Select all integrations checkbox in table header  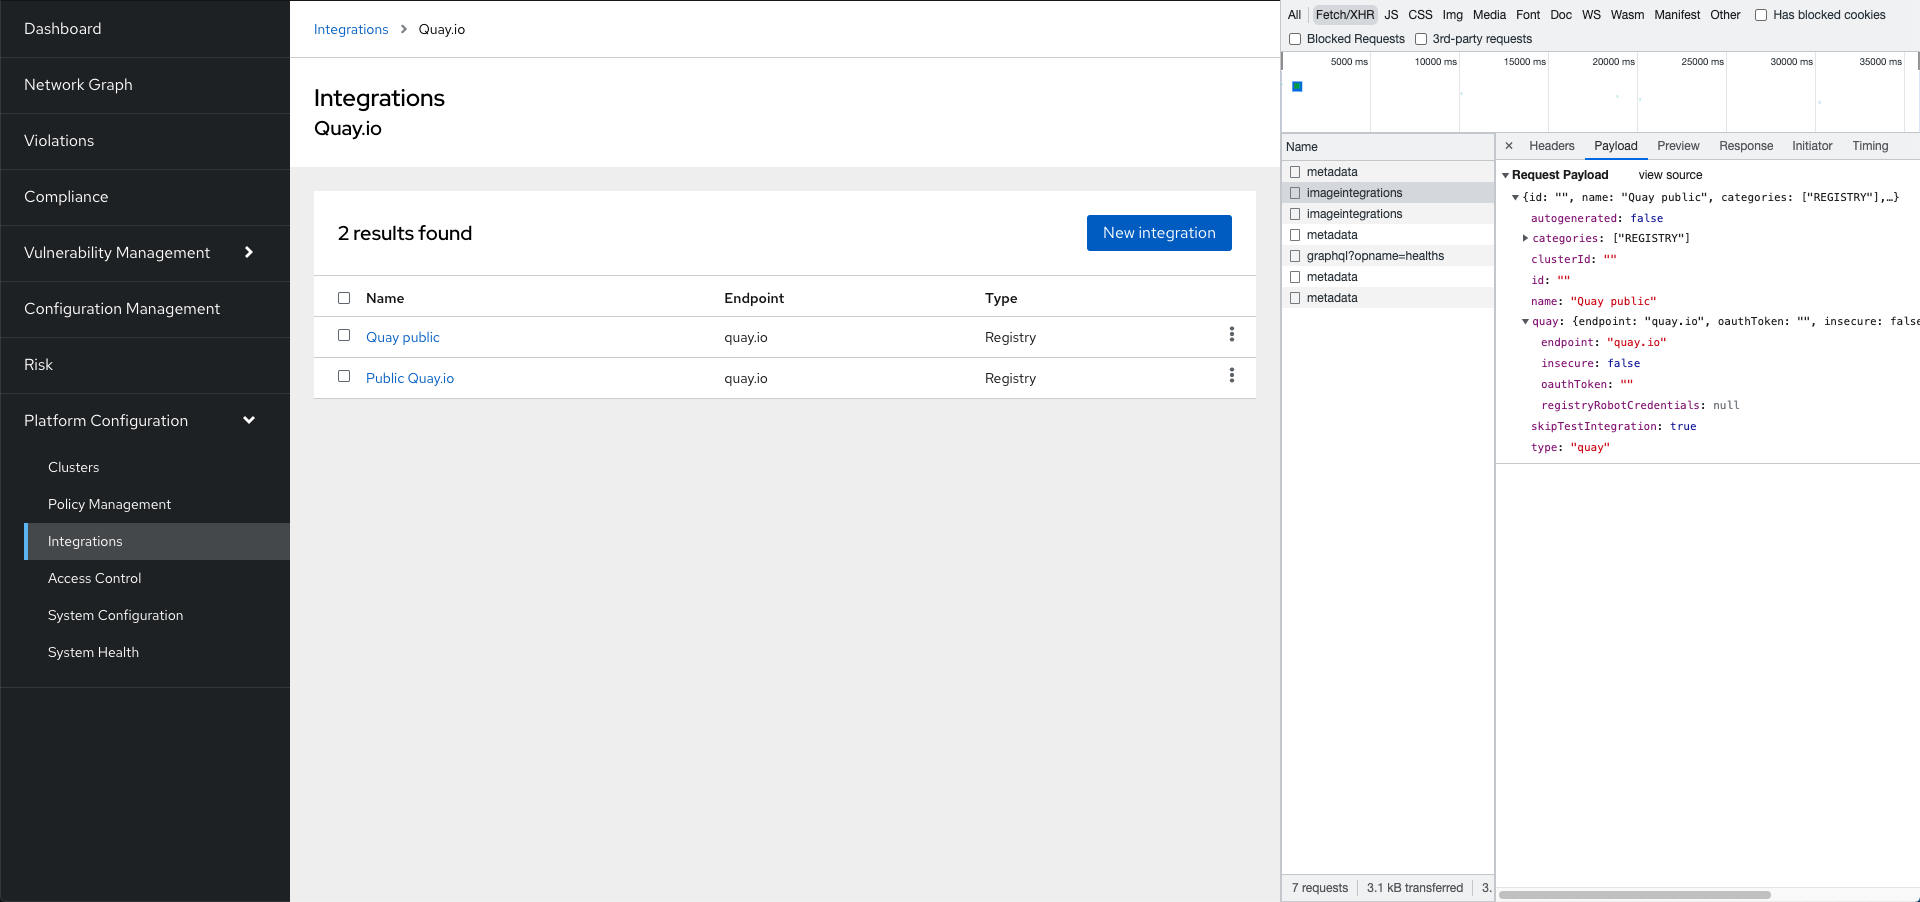(x=344, y=298)
